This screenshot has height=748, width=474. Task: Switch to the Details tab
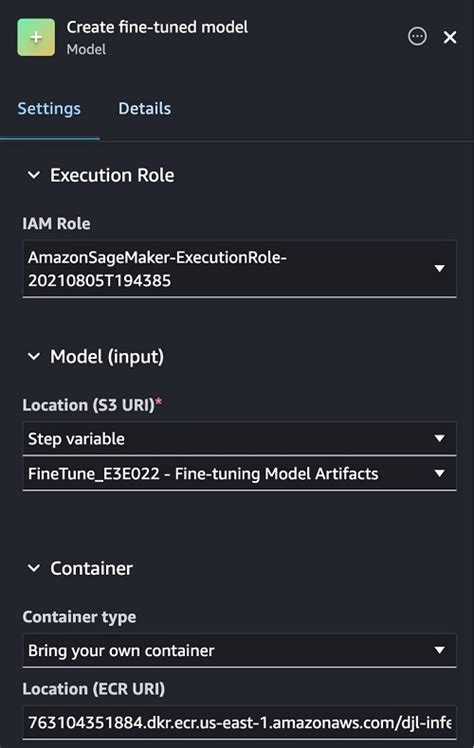coord(144,108)
